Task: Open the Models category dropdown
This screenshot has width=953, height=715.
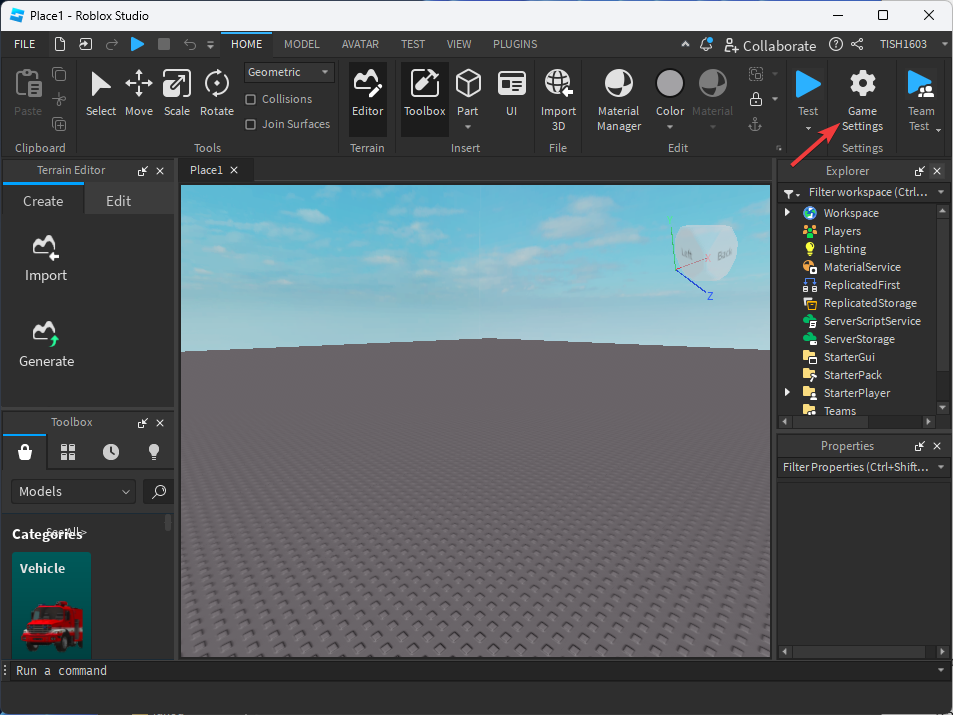Action: (73, 491)
